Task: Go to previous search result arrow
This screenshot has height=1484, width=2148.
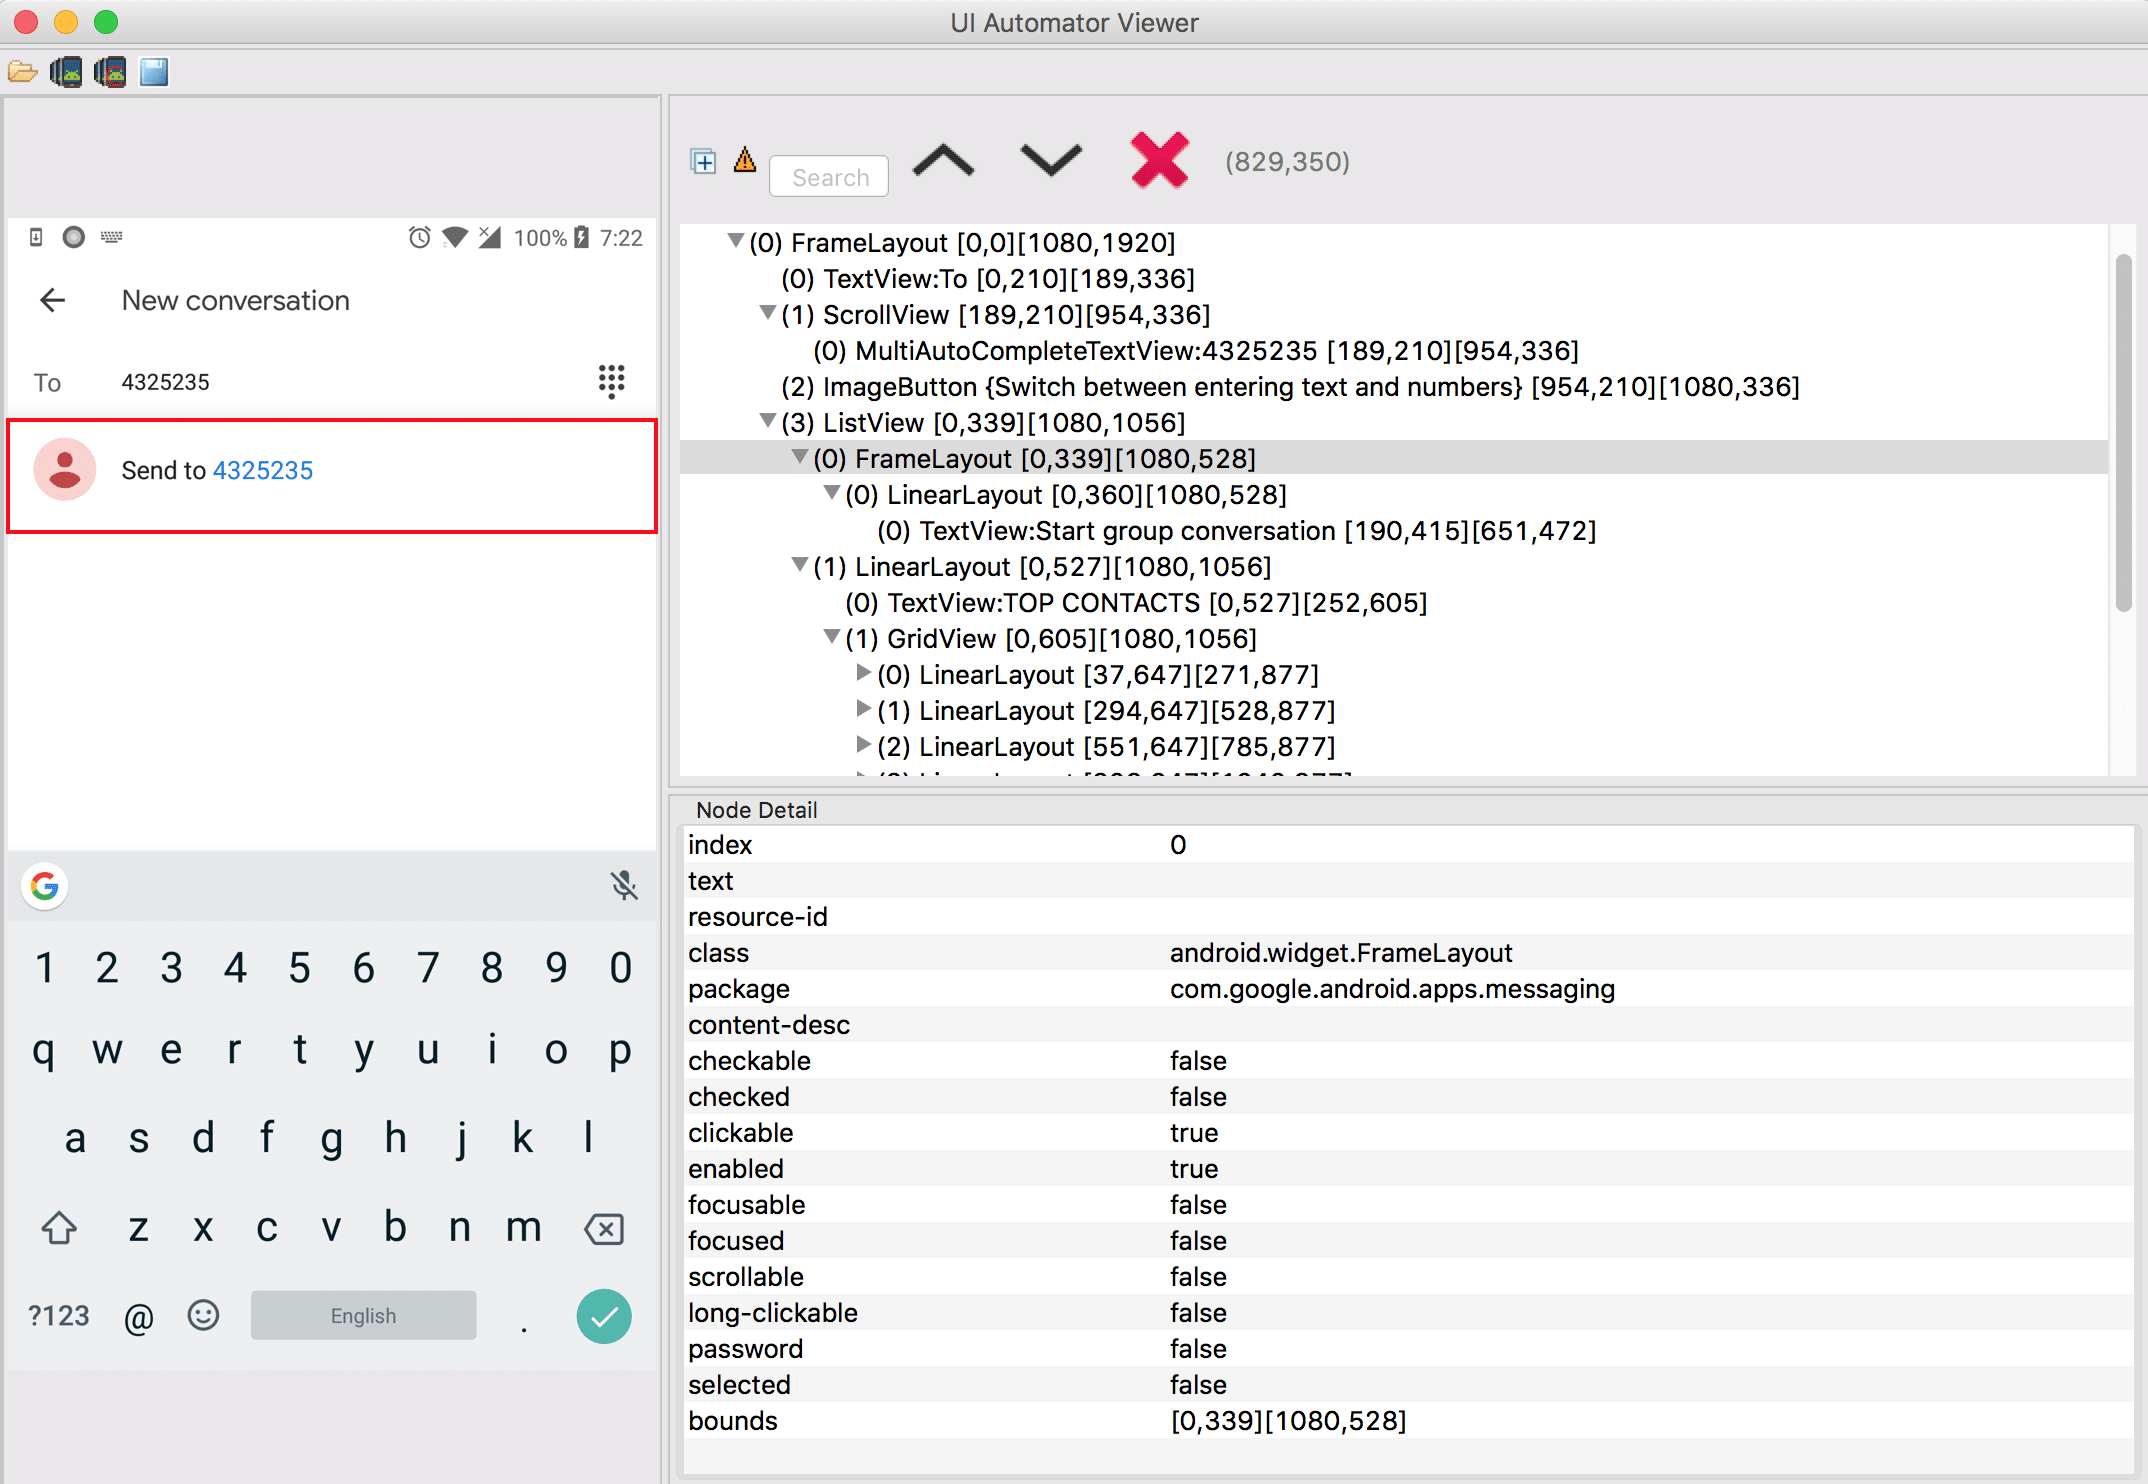Action: pos(943,161)
